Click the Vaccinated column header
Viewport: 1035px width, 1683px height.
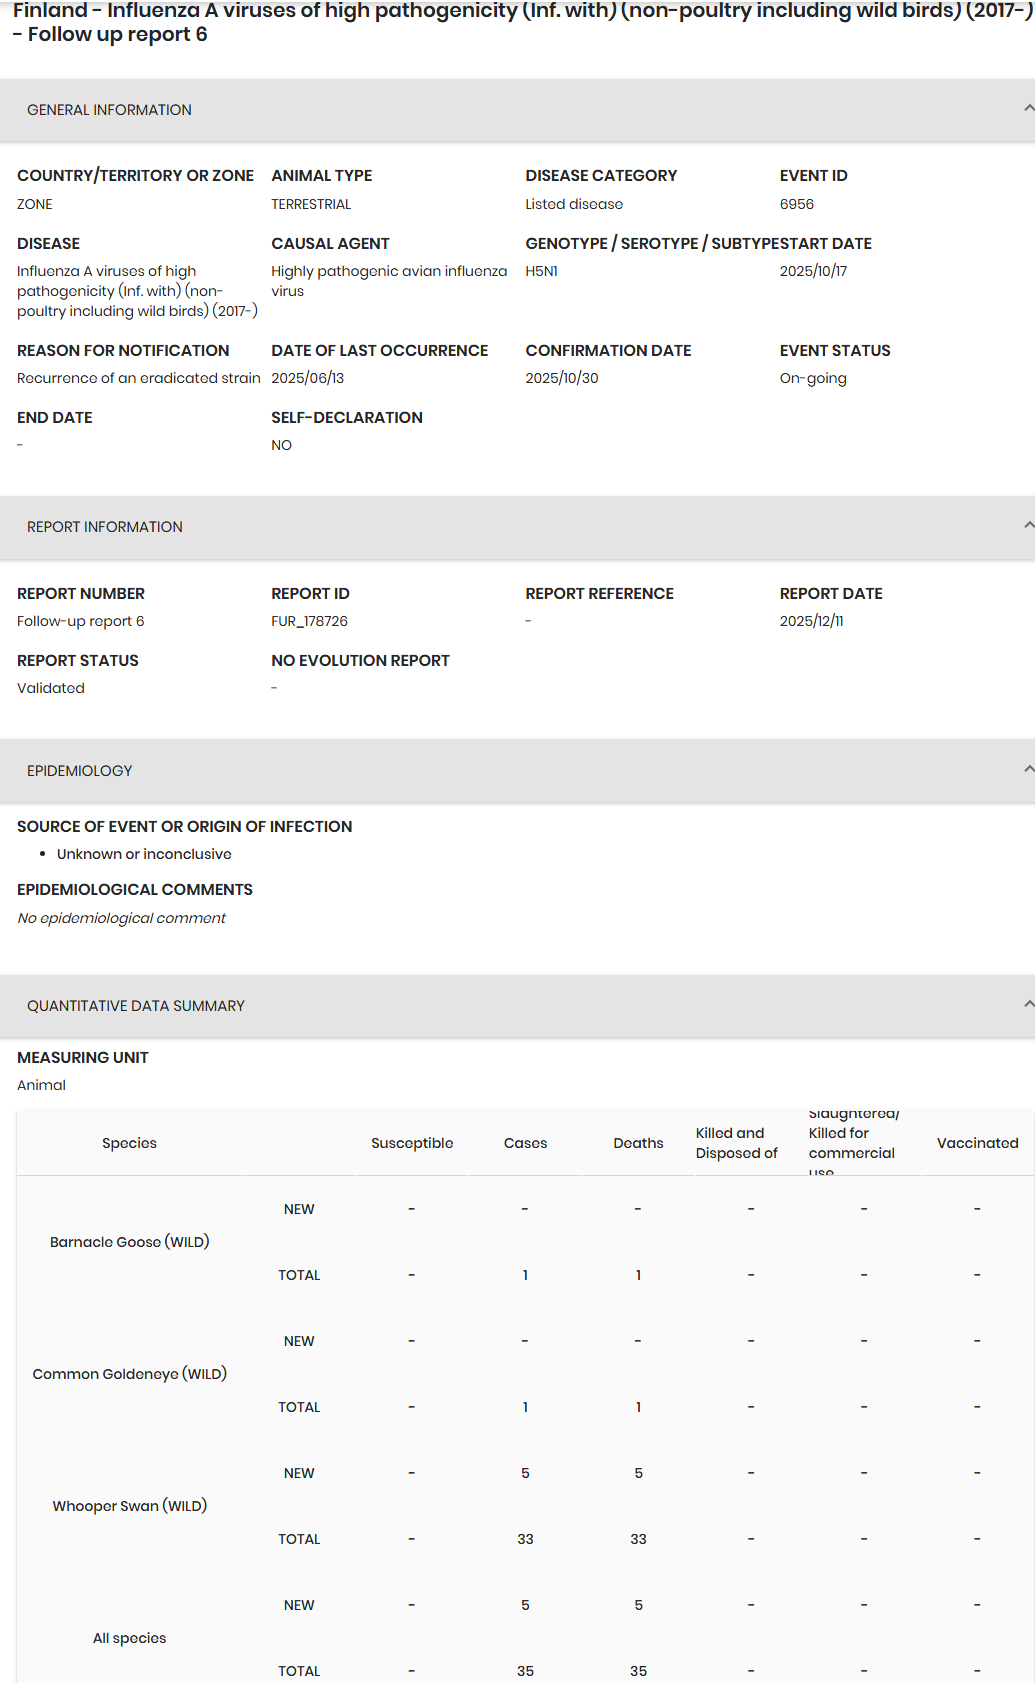tap(977, 1143)
